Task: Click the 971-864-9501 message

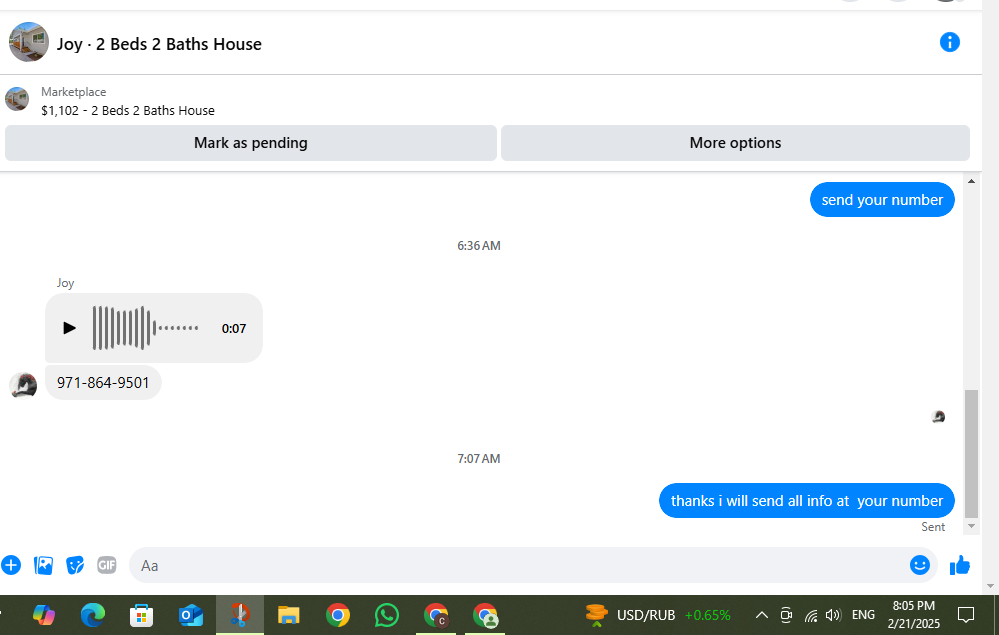Action: [103, 383]
